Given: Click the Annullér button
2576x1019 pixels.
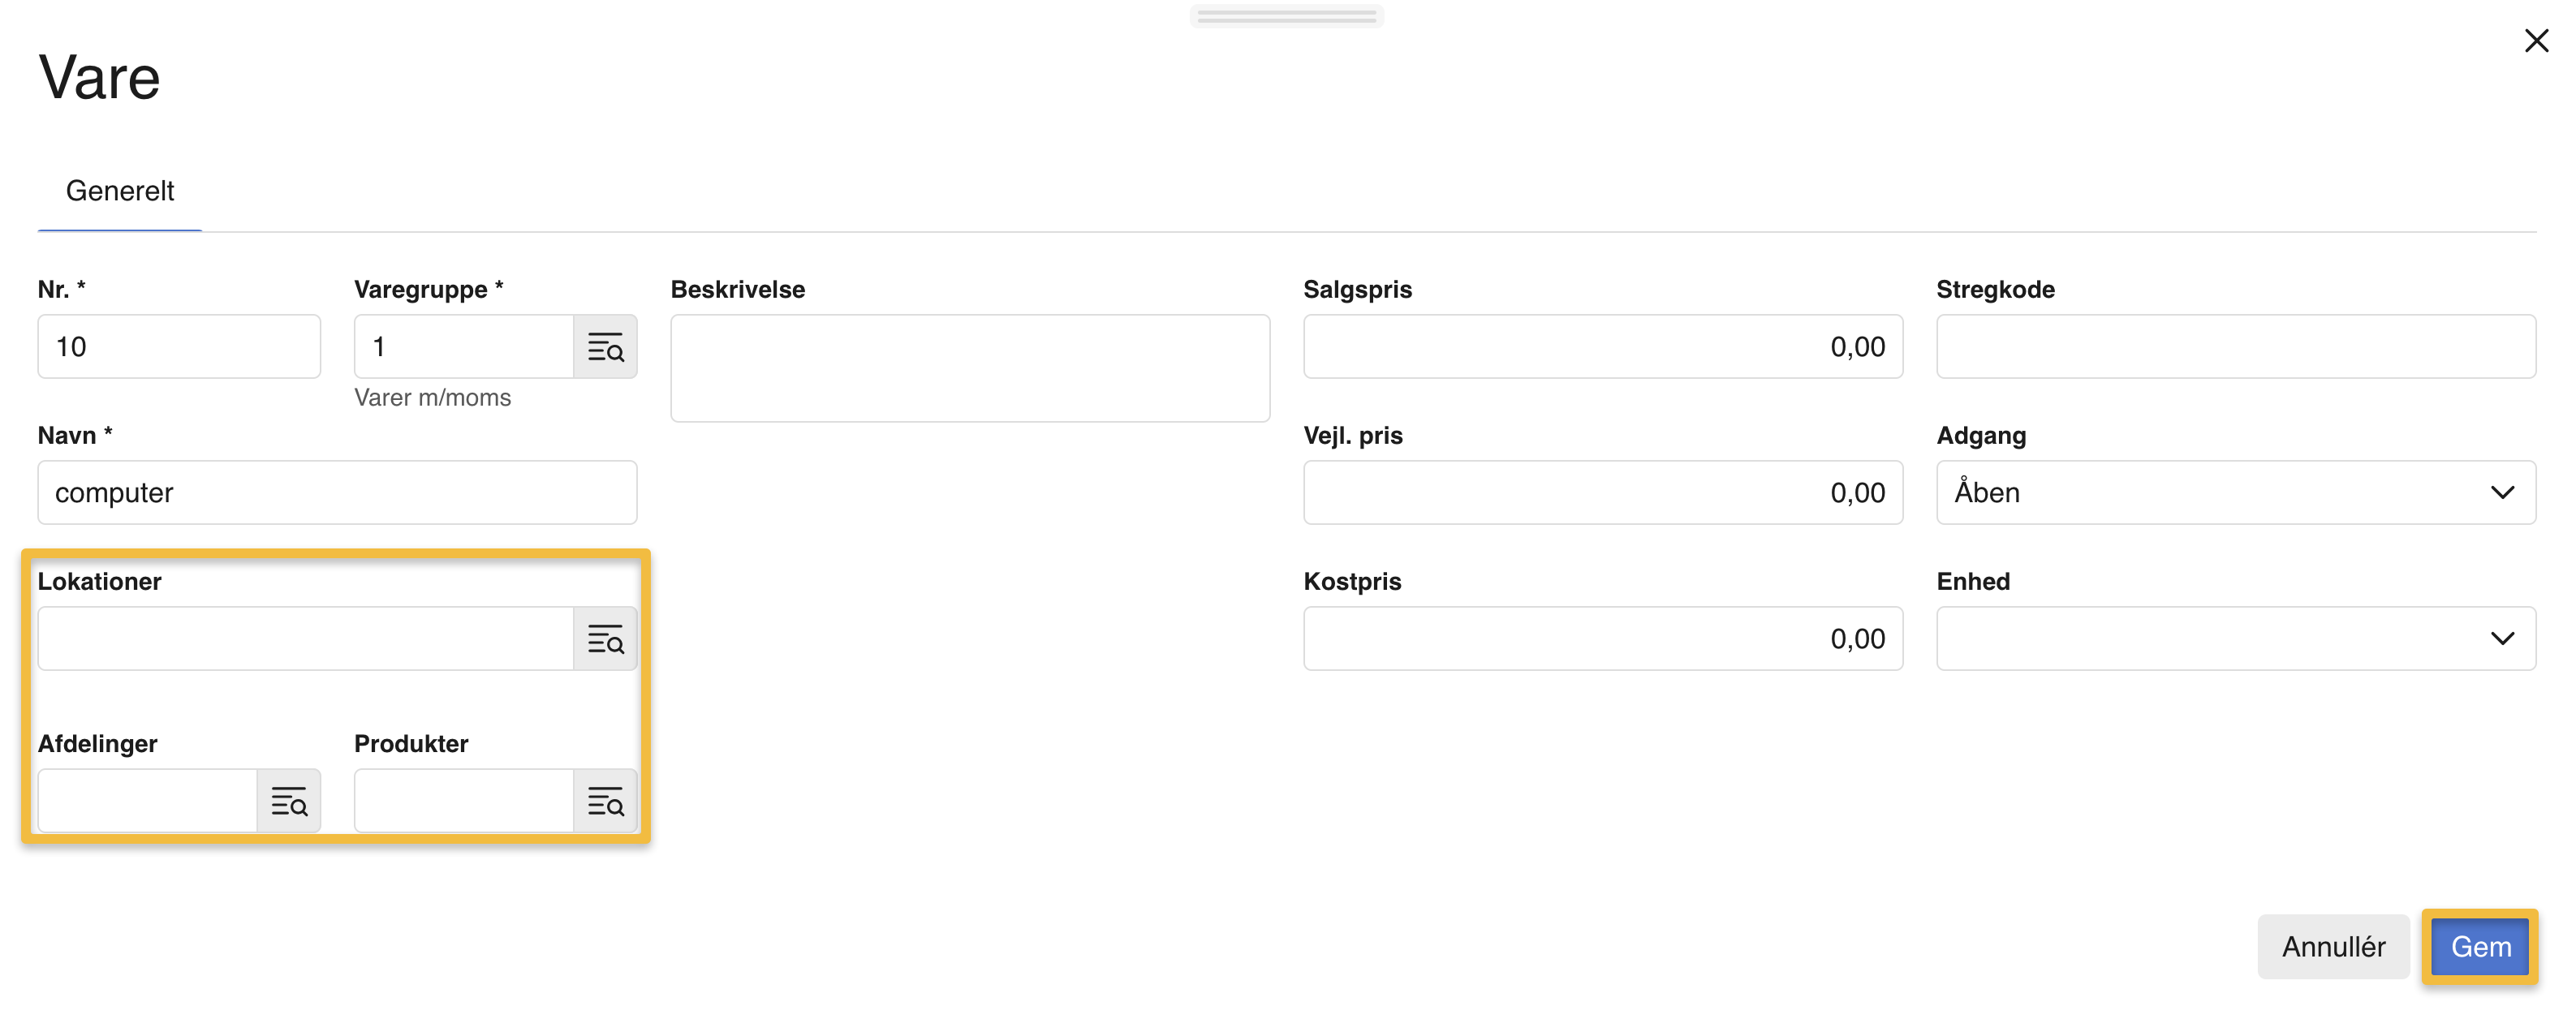Looking at the screenshot, I should point(2332,946).
